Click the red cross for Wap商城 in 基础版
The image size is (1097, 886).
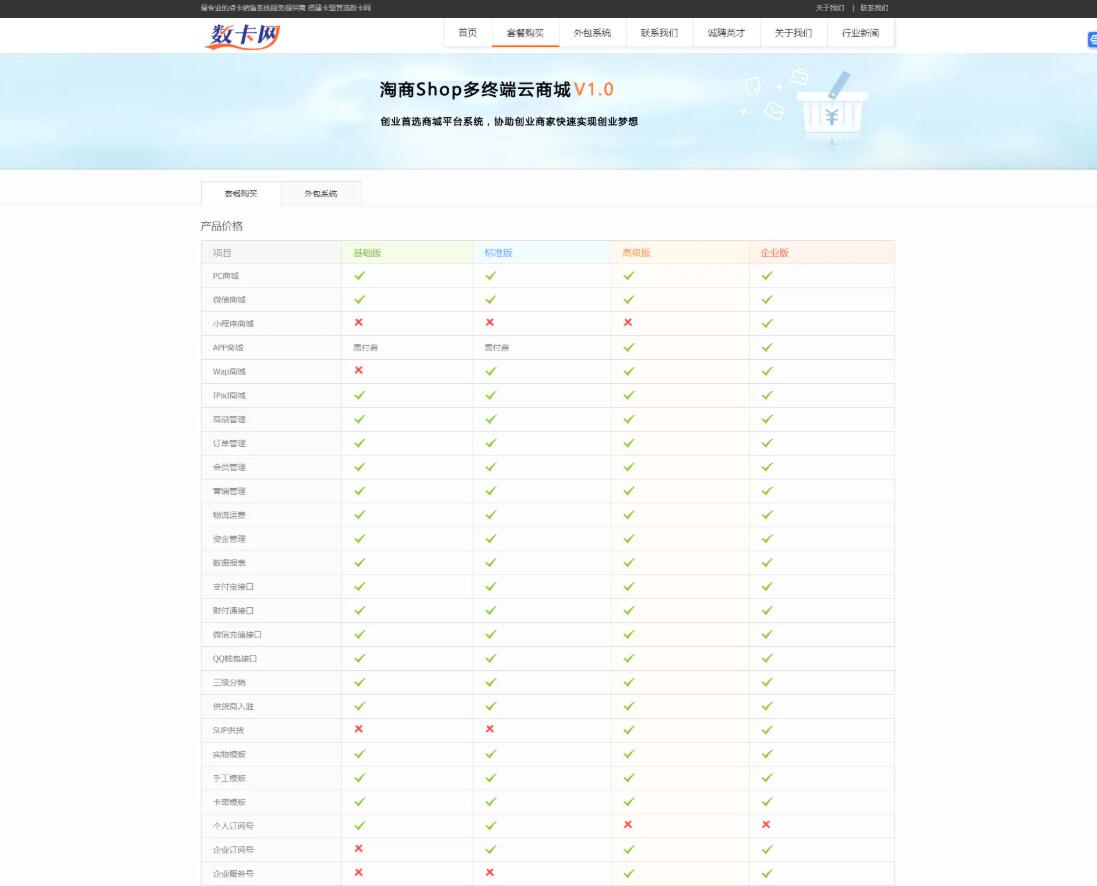click(x=359, y=370)
